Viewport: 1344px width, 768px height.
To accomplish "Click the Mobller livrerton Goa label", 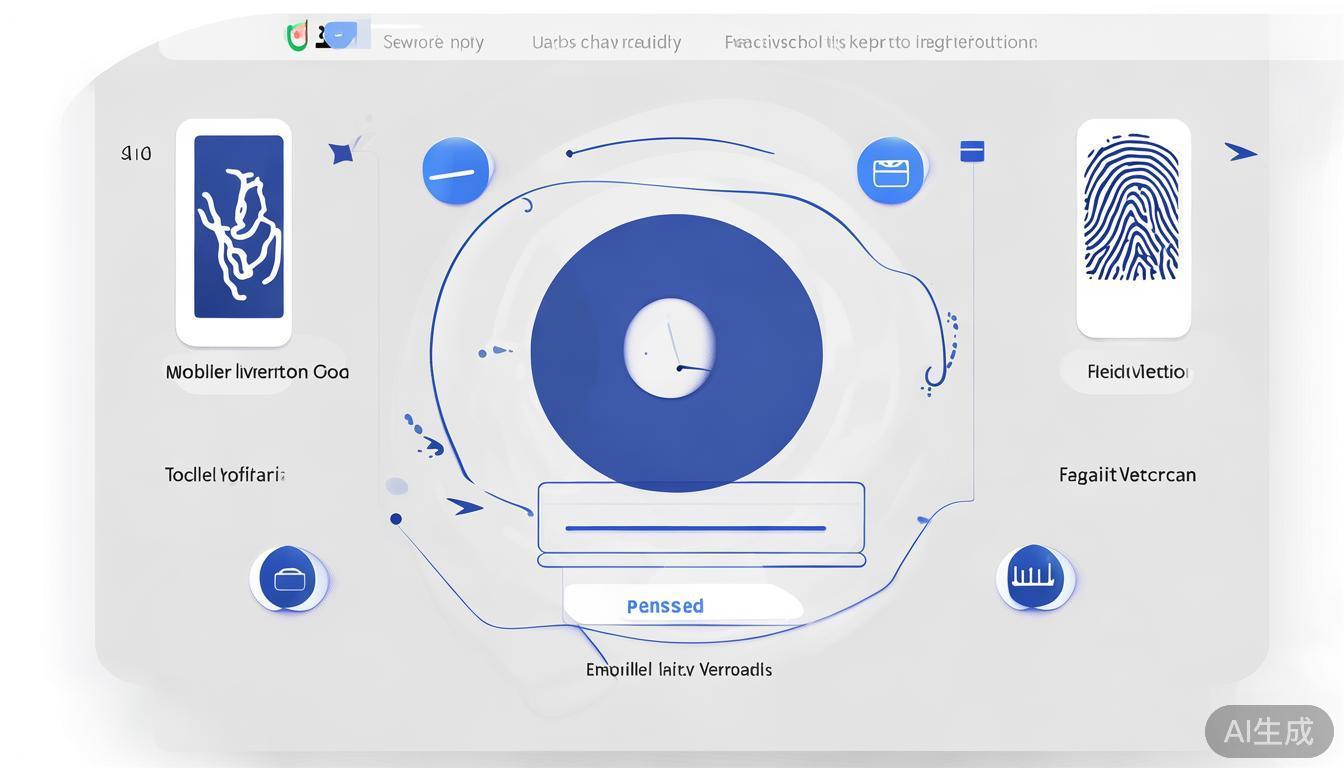I will (x=257, y=372).
